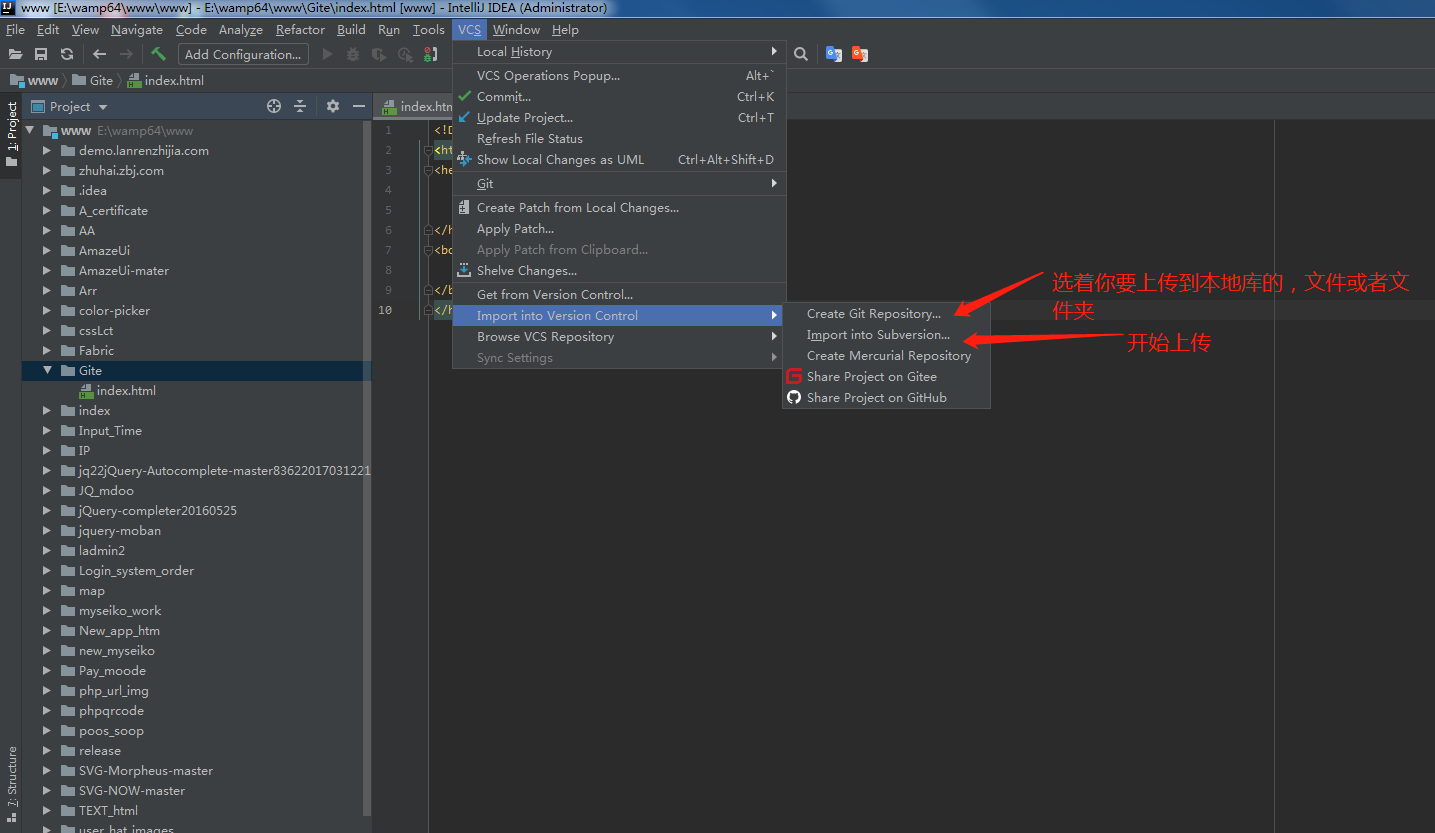This screenshot has width=1435, height=833.
Task: Click the Search Everywhere magnifier icon
Action: (x=801, y=54)
